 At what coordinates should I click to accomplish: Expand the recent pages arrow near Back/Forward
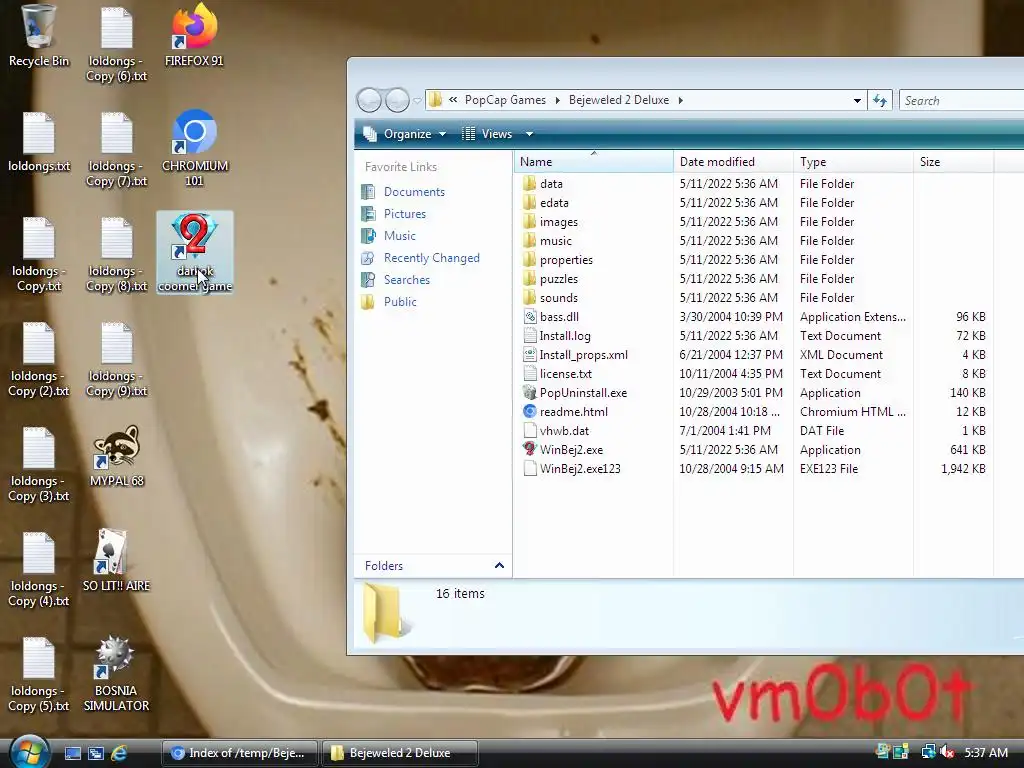[x=417, y=101]
